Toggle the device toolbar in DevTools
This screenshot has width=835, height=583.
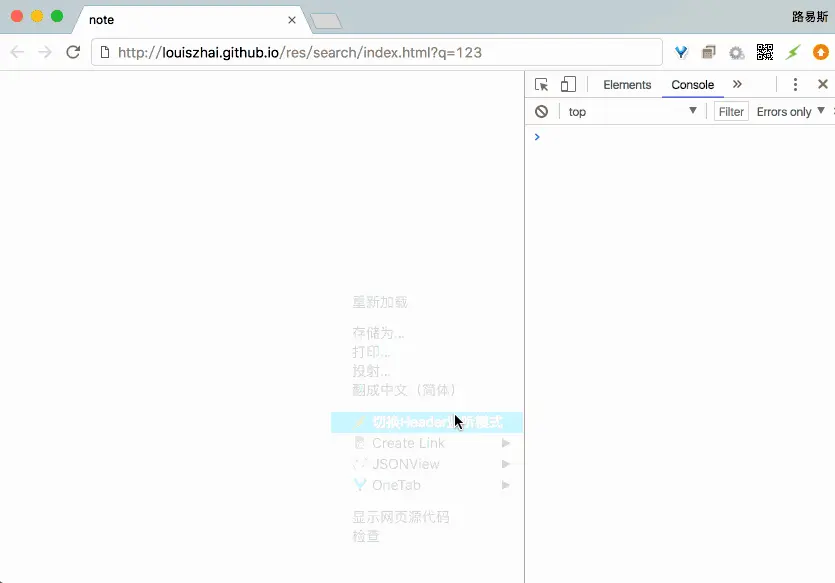[567, 85]
